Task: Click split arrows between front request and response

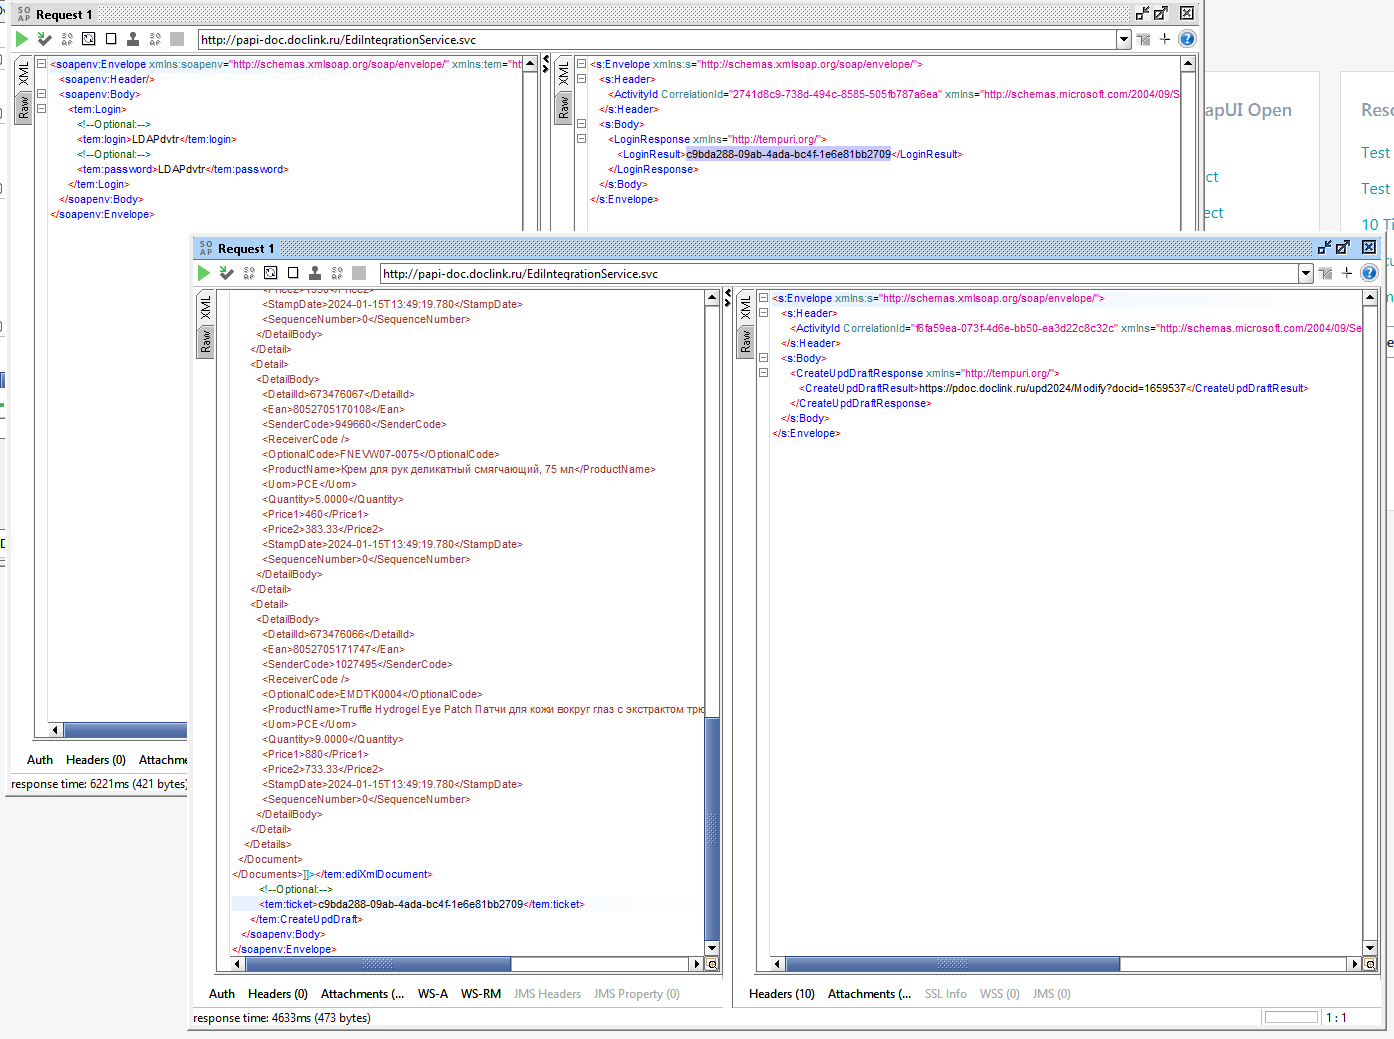Action: tap(728, 298)
